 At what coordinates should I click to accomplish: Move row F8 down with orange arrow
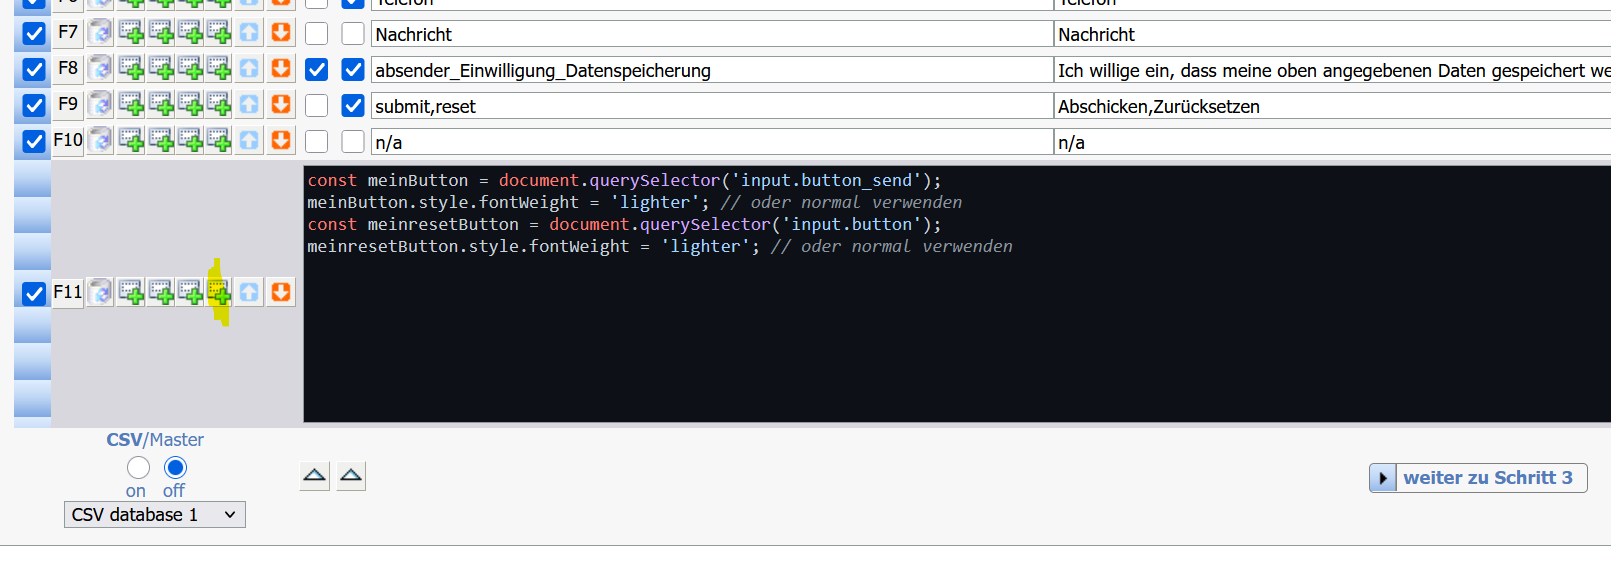coord(281,68)
